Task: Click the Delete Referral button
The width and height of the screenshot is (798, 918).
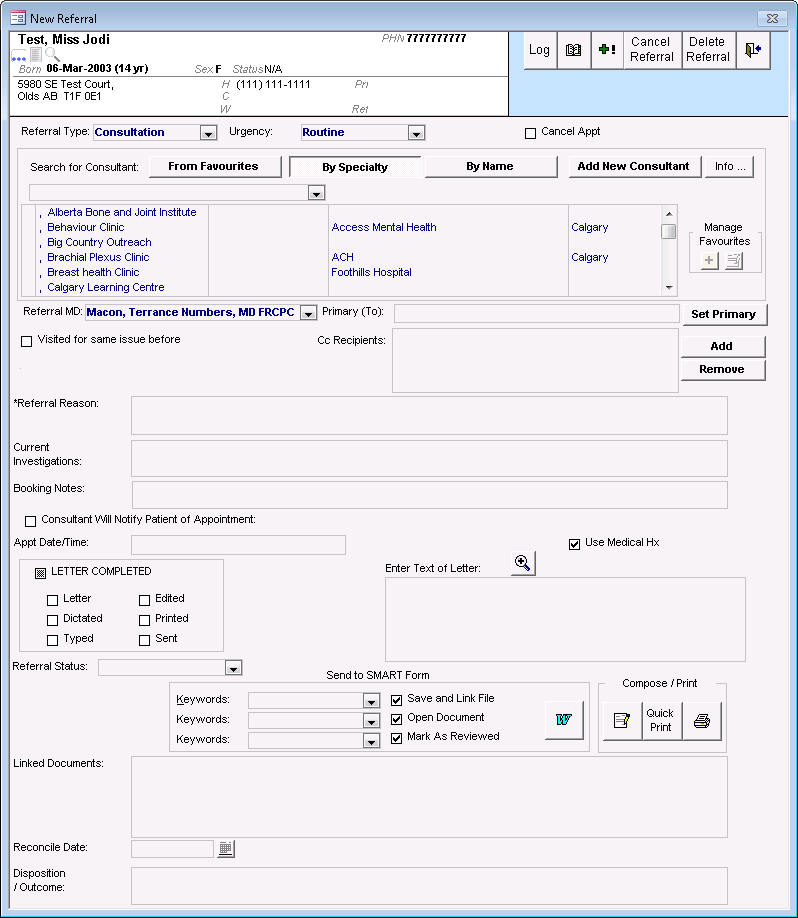Action: (x=708, y=50)
